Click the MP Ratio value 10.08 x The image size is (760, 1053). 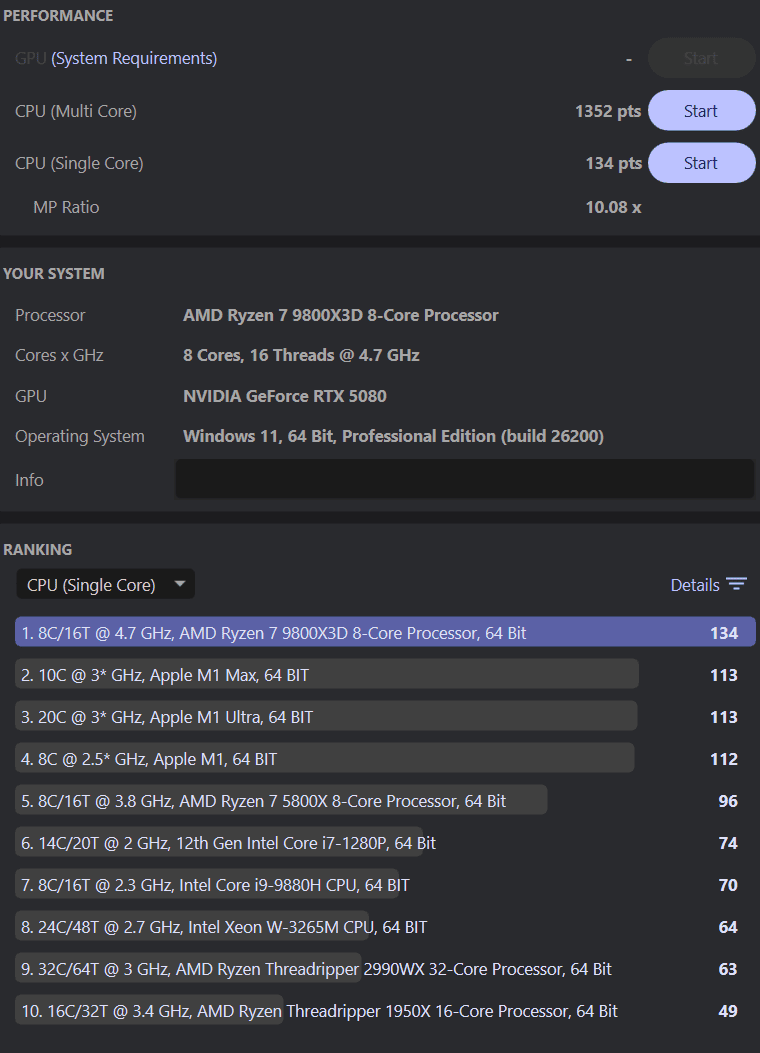pos(613,207)
